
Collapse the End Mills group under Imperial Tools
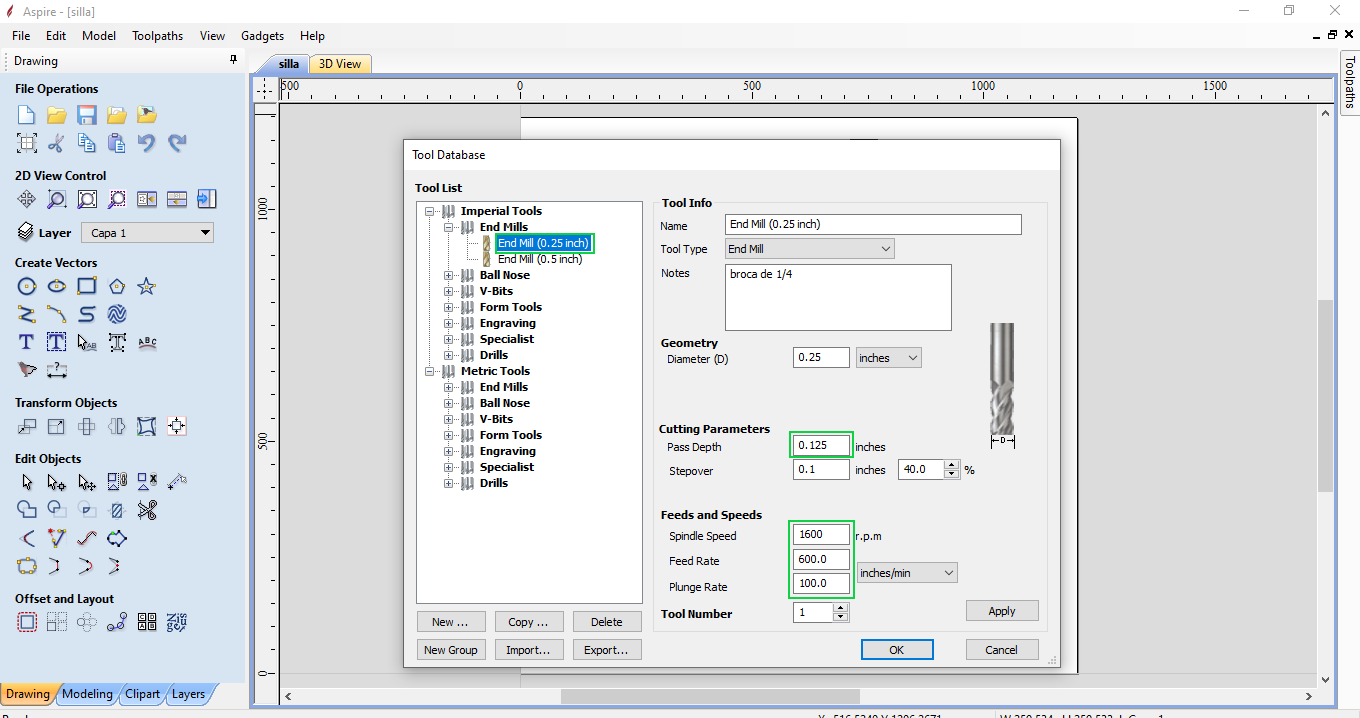450,227
